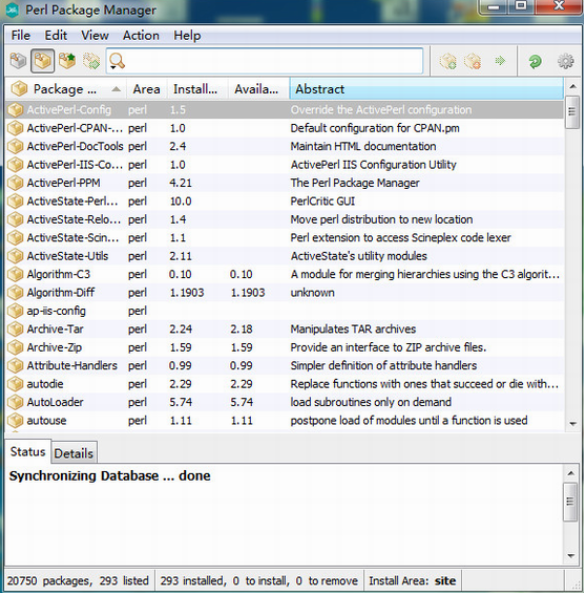
Task: Click the mark for remove icon
Action: coord(473,61)
